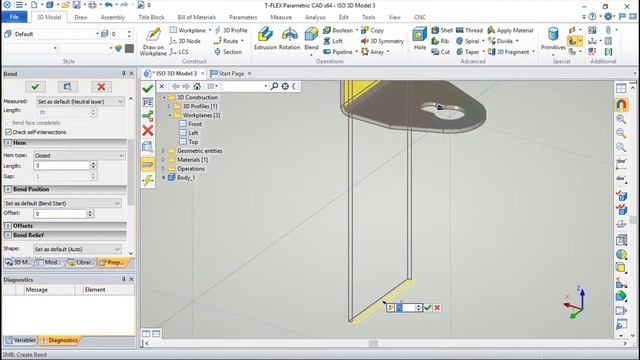Choose Apply Material

511,30
